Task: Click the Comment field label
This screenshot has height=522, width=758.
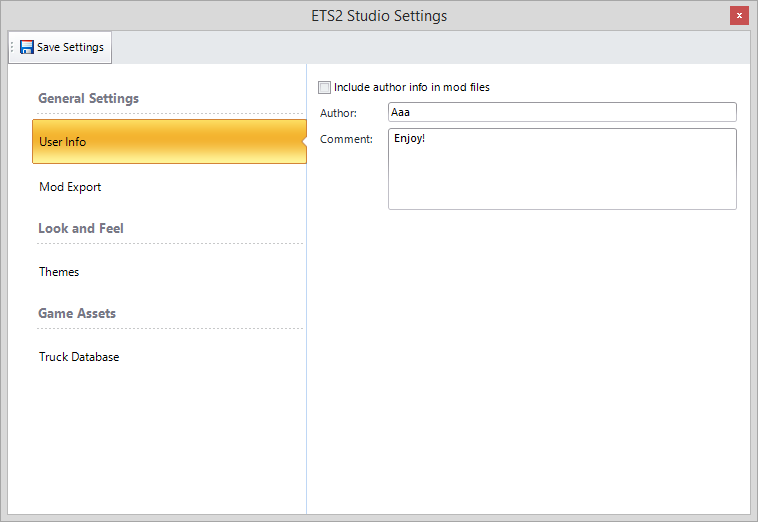Action: [x=346, y=139]
